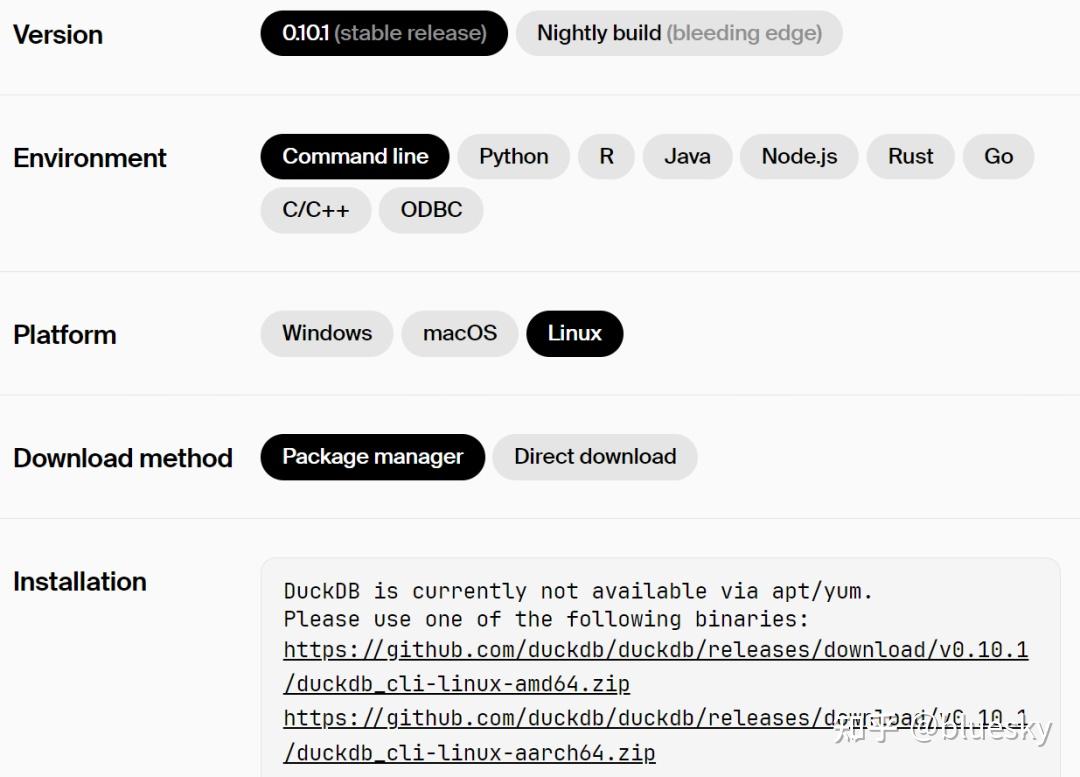1080x777 pixels.
Task: Click the Version row label
Action: click(57, 34)
